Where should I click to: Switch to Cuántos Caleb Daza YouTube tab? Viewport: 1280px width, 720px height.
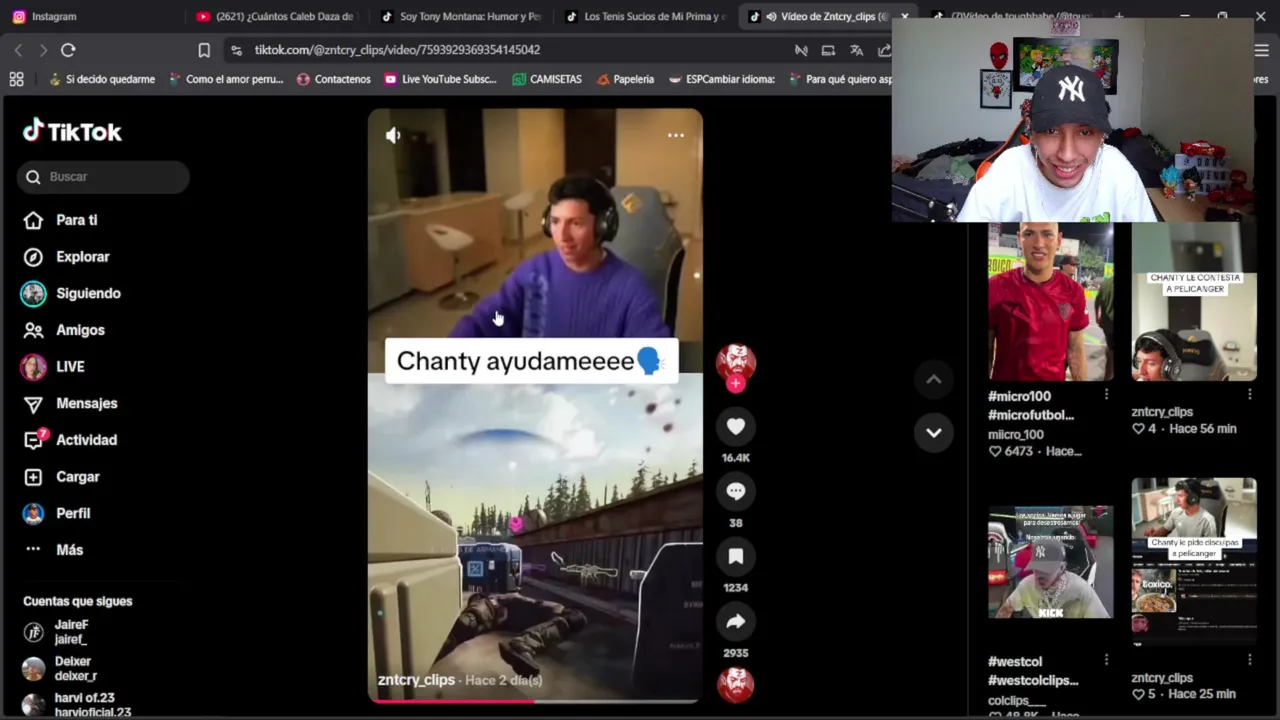275,16
